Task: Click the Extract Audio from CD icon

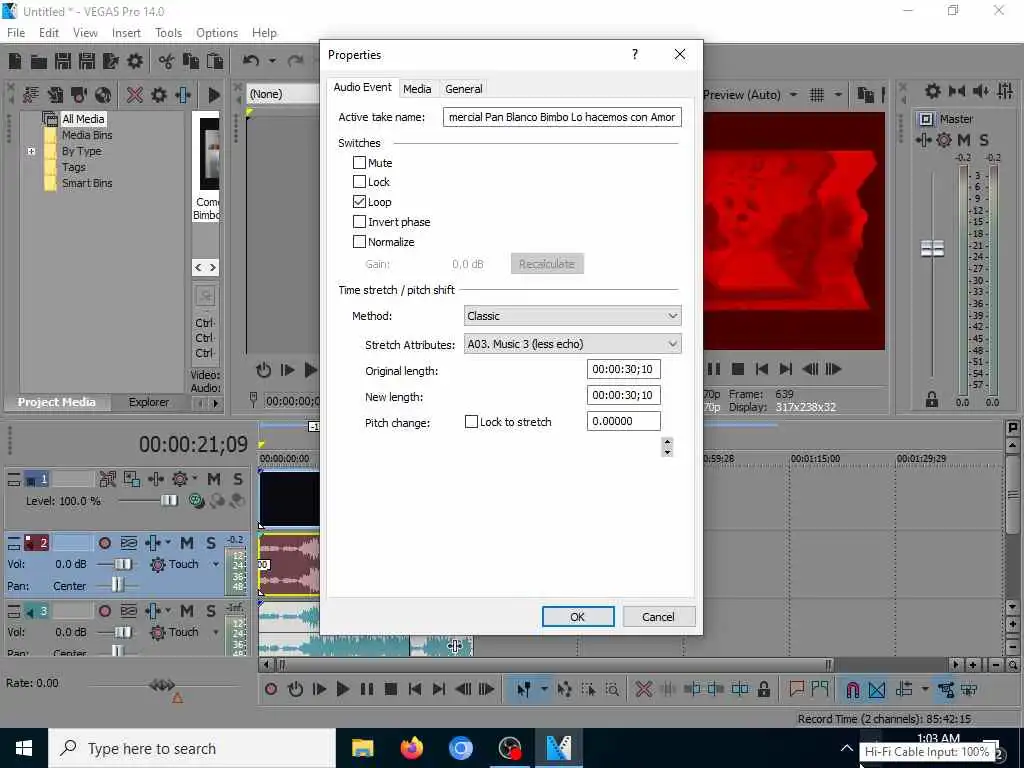Action: (103, 95)
